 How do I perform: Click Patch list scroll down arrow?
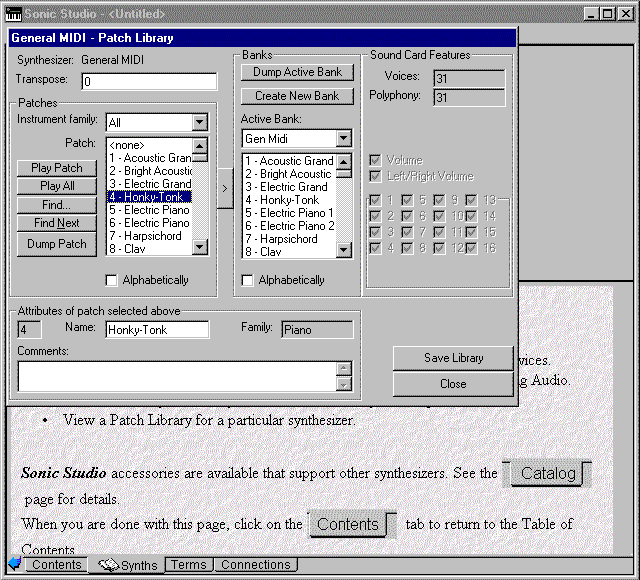(200, 247)
